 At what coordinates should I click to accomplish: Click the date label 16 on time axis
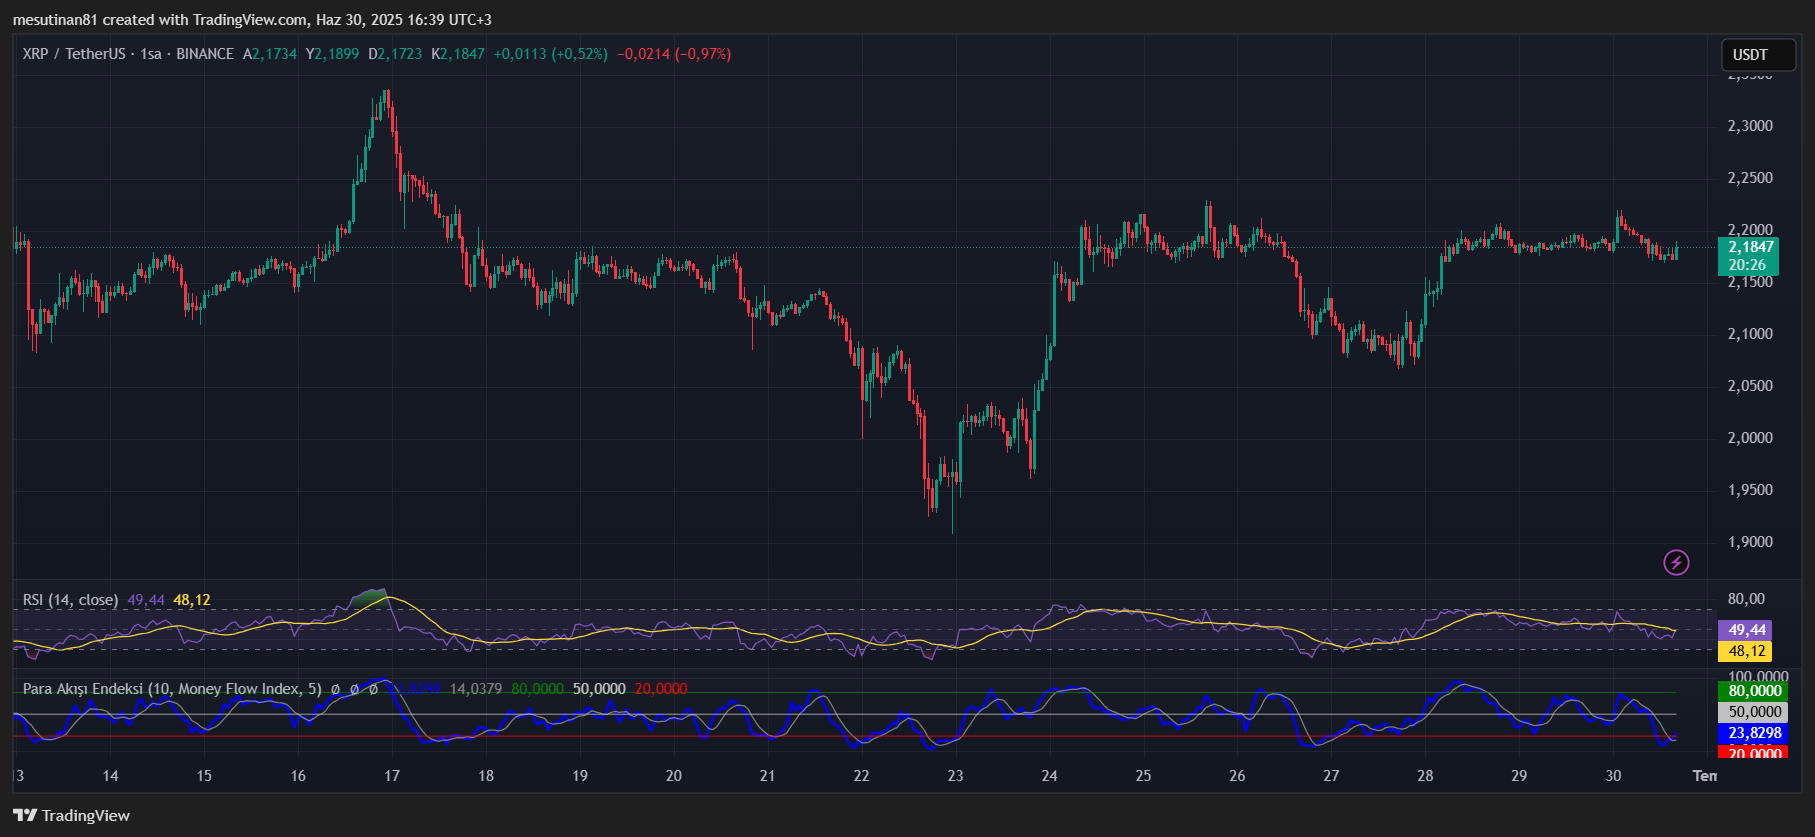point(298,776)
